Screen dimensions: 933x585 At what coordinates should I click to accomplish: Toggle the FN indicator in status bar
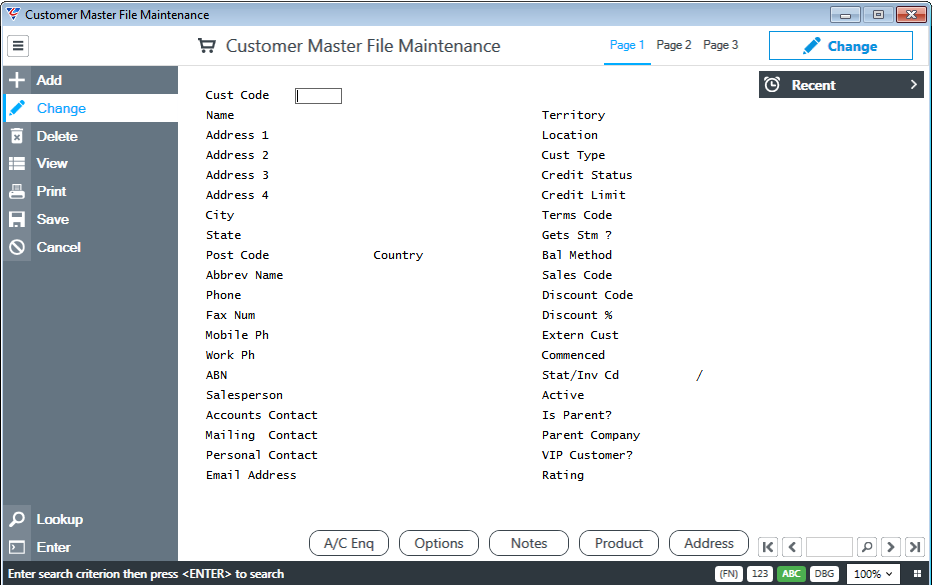pos(728,574)
